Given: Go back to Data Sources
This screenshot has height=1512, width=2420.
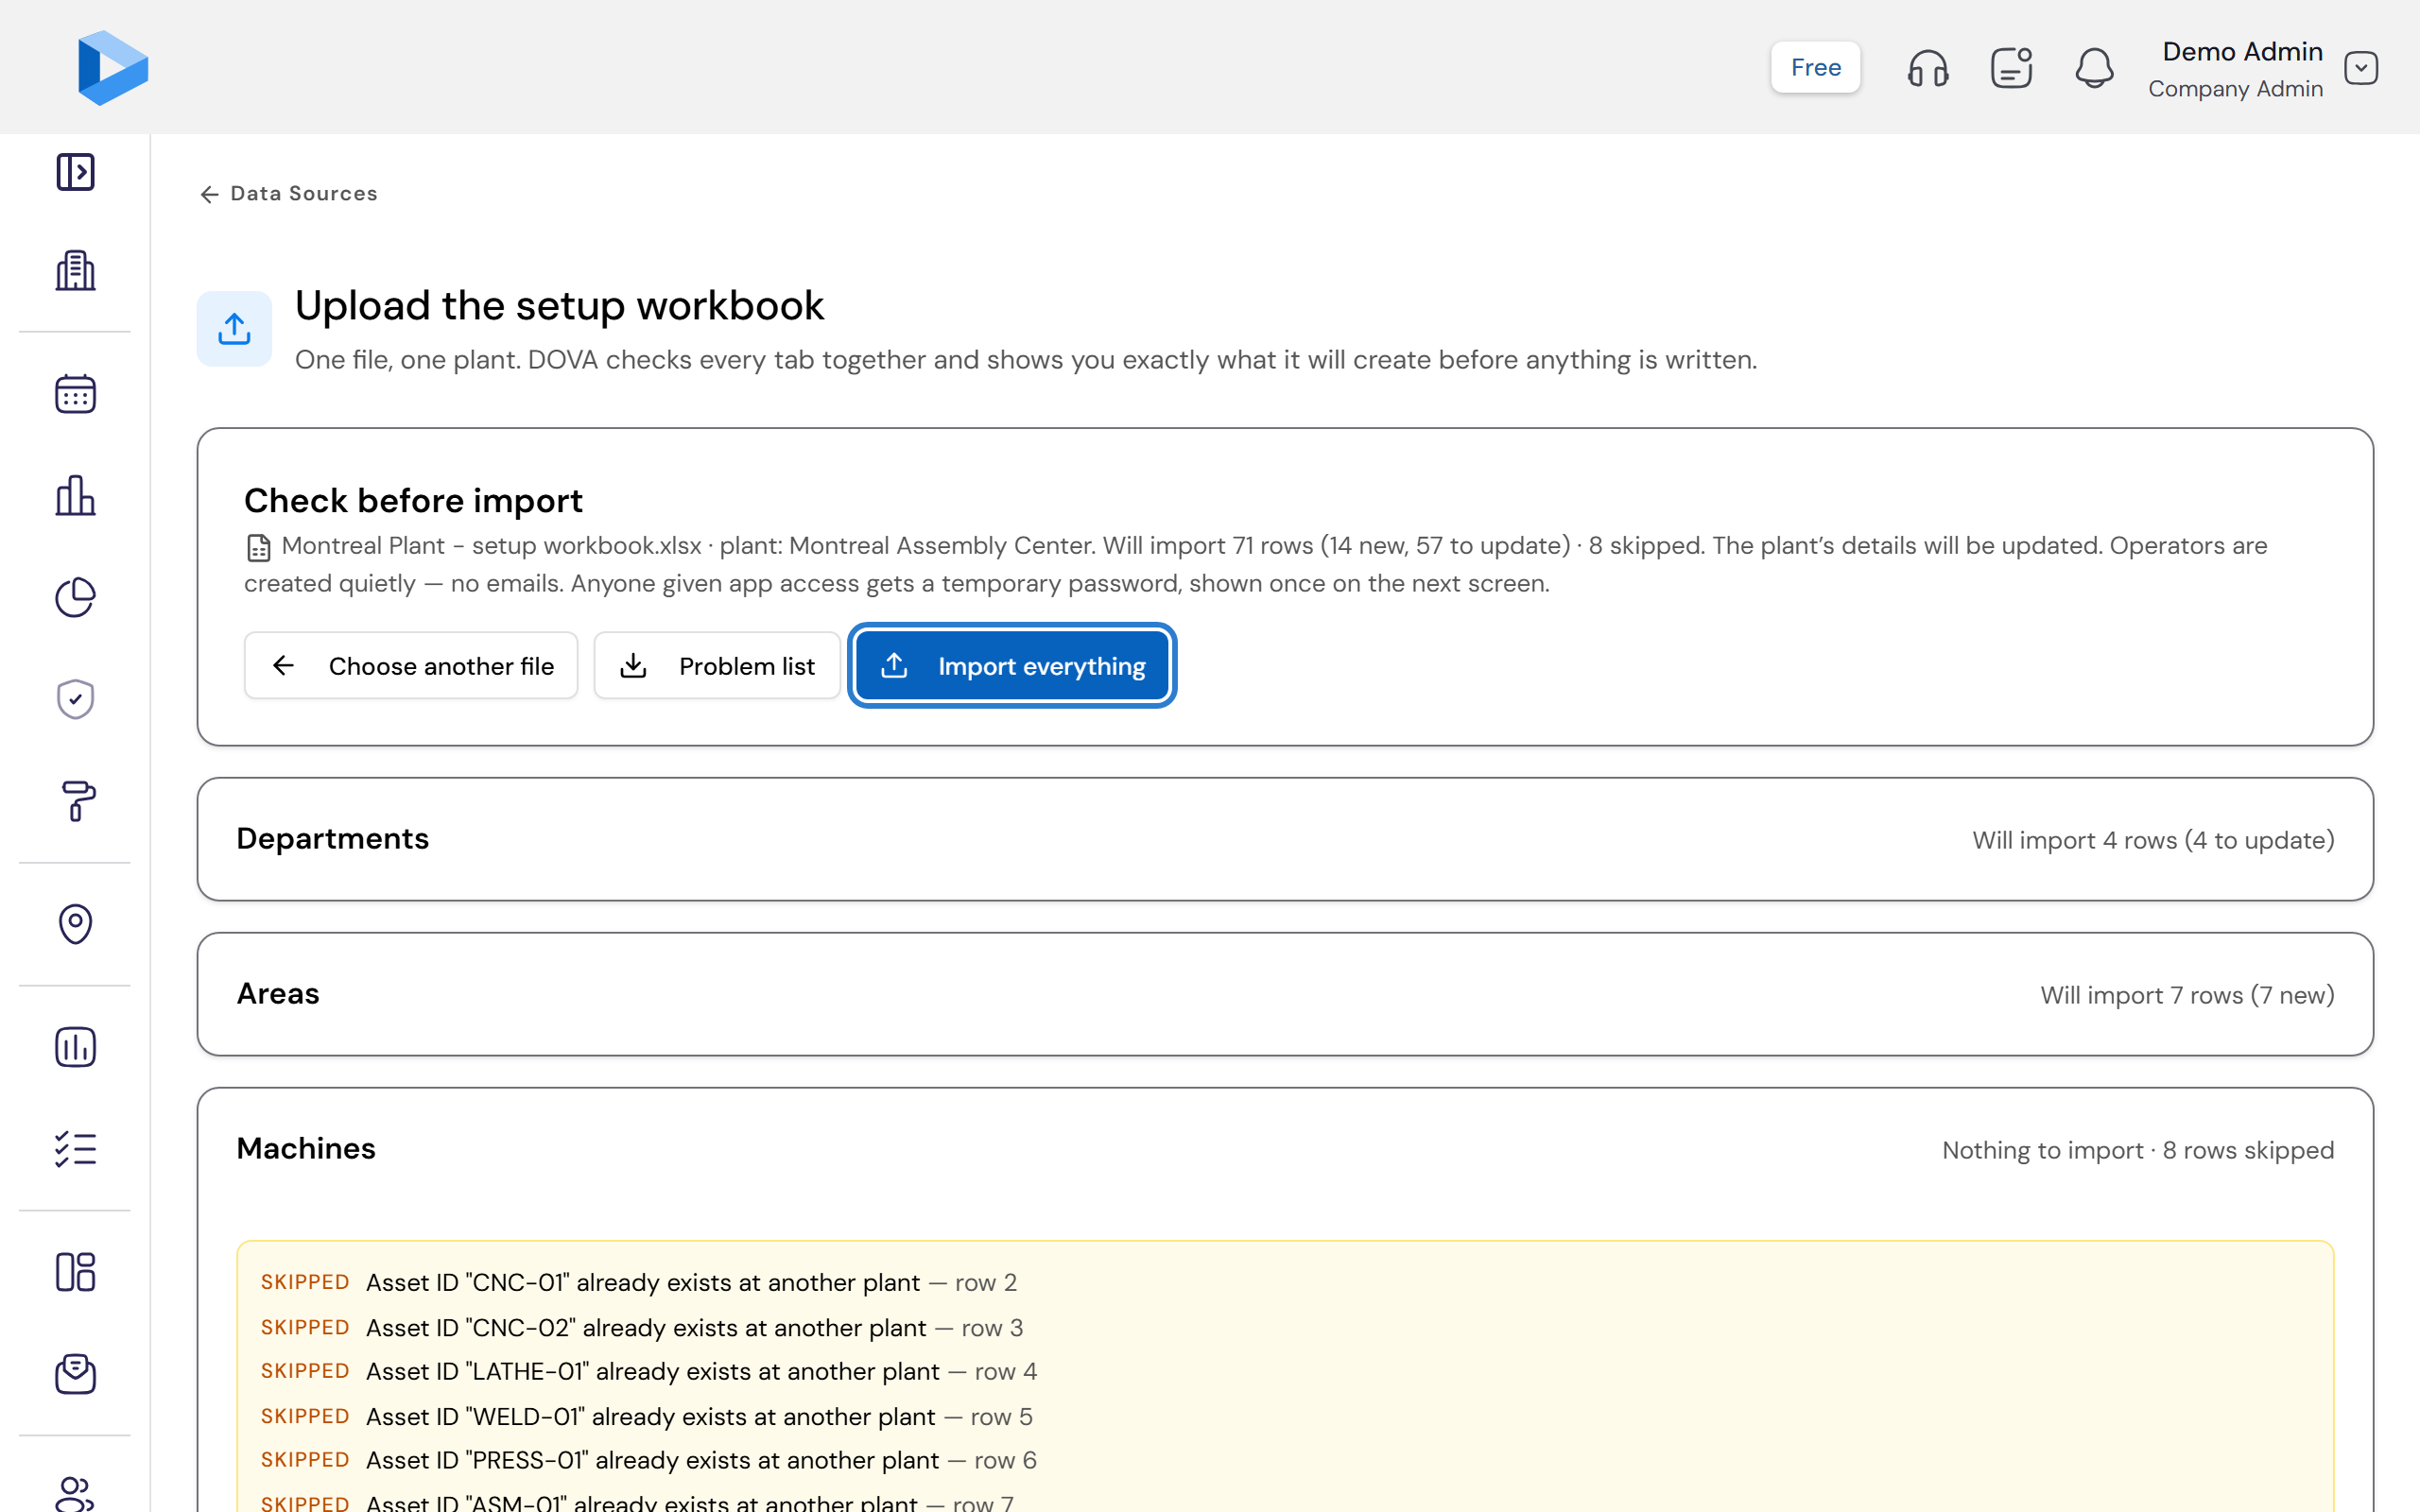Looking at the screenshot, I should [288, 193].
